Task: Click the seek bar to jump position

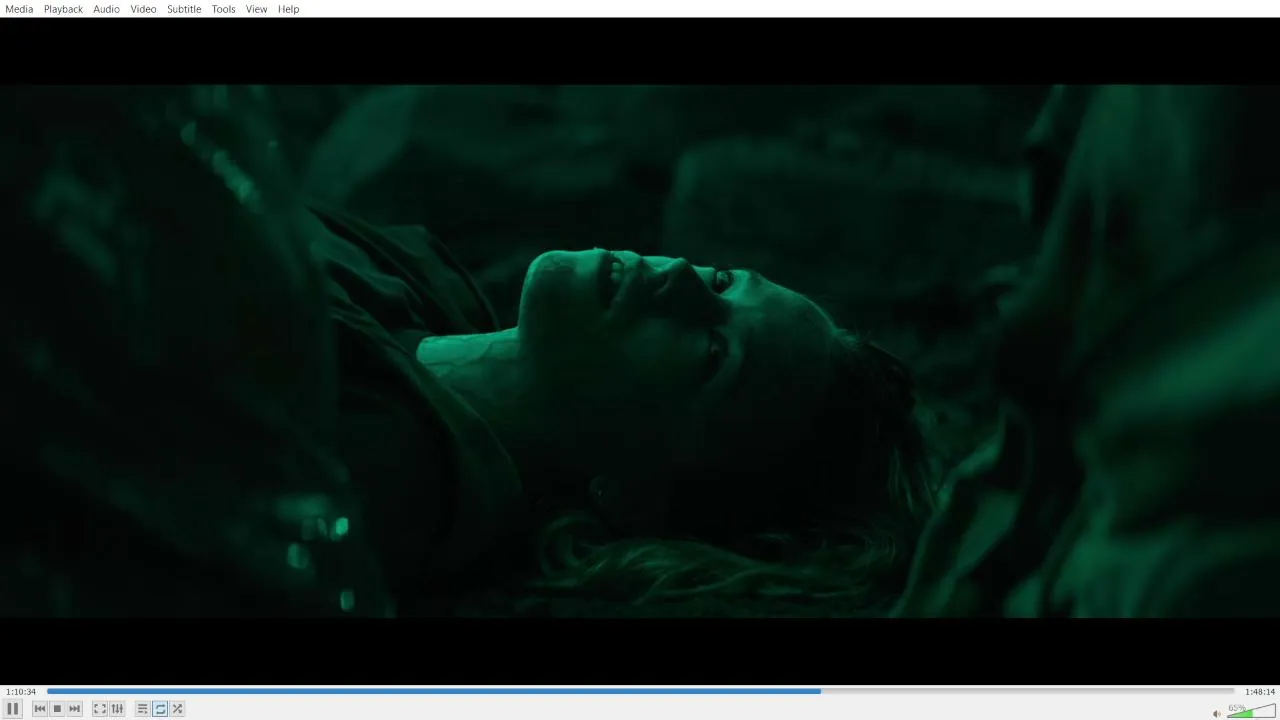Action: [640, 691]
